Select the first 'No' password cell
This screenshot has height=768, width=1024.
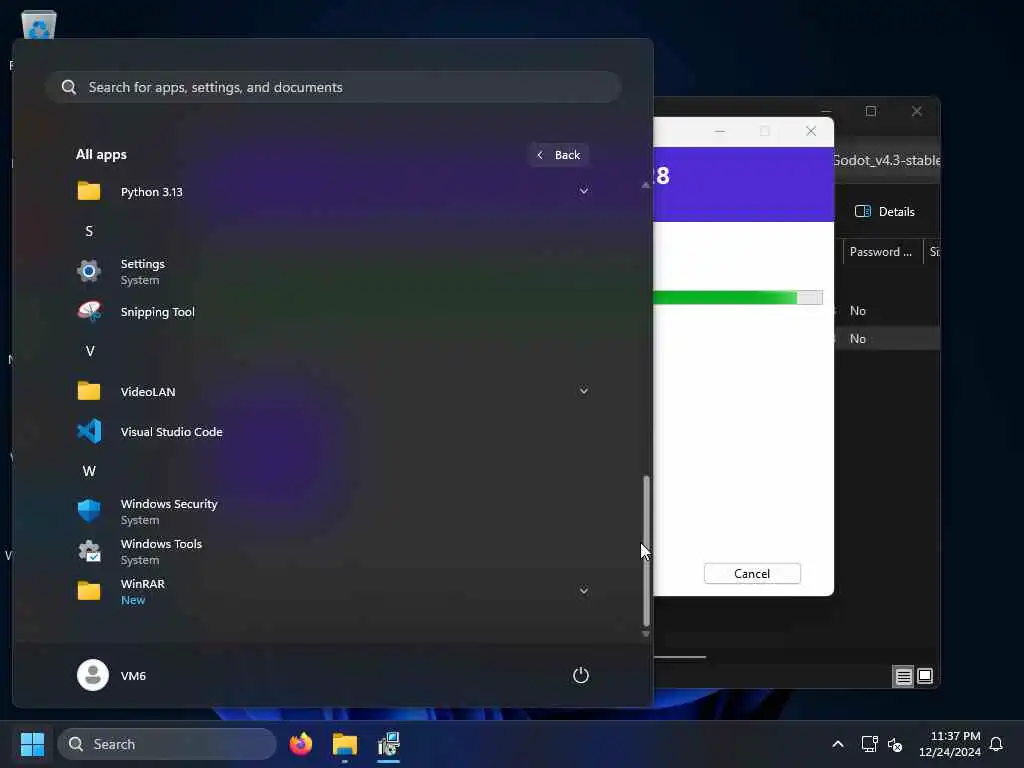pyautogui.click(x=857, y=311)
